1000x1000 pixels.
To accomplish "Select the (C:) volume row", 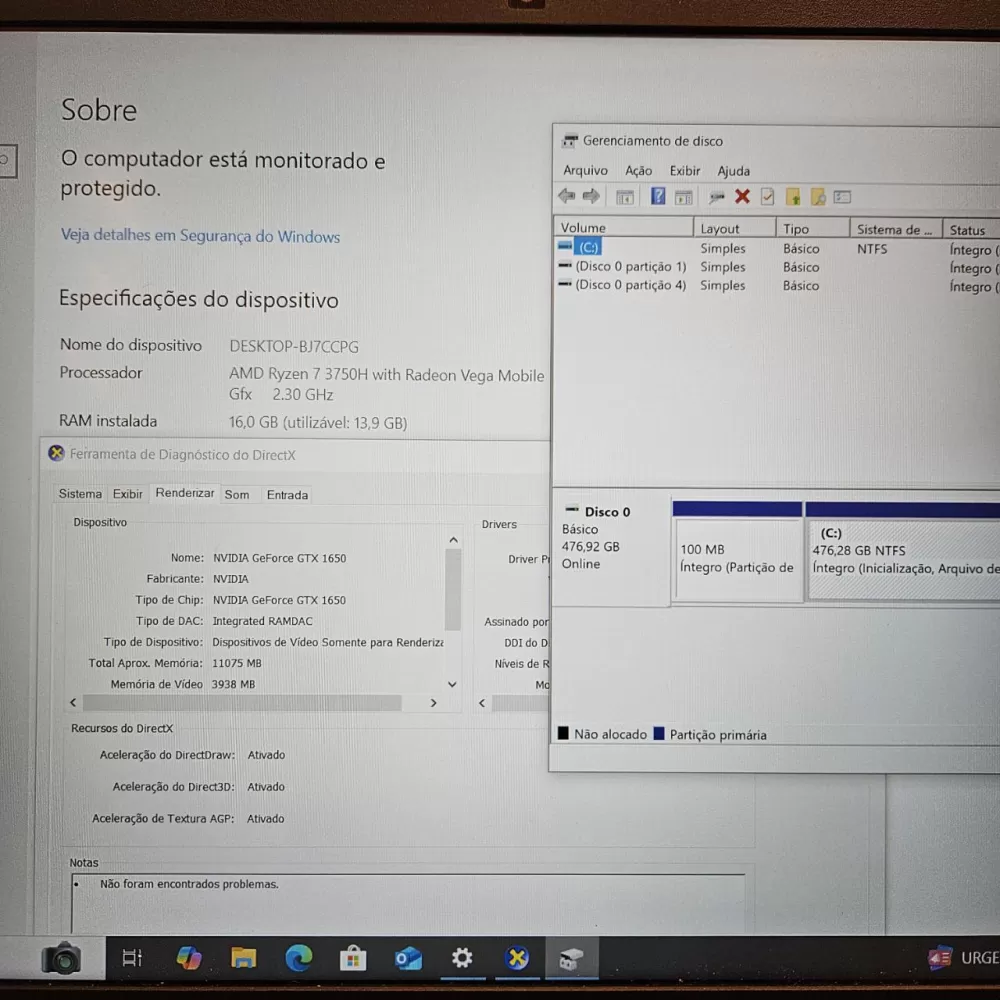I will tap(778, 248).
